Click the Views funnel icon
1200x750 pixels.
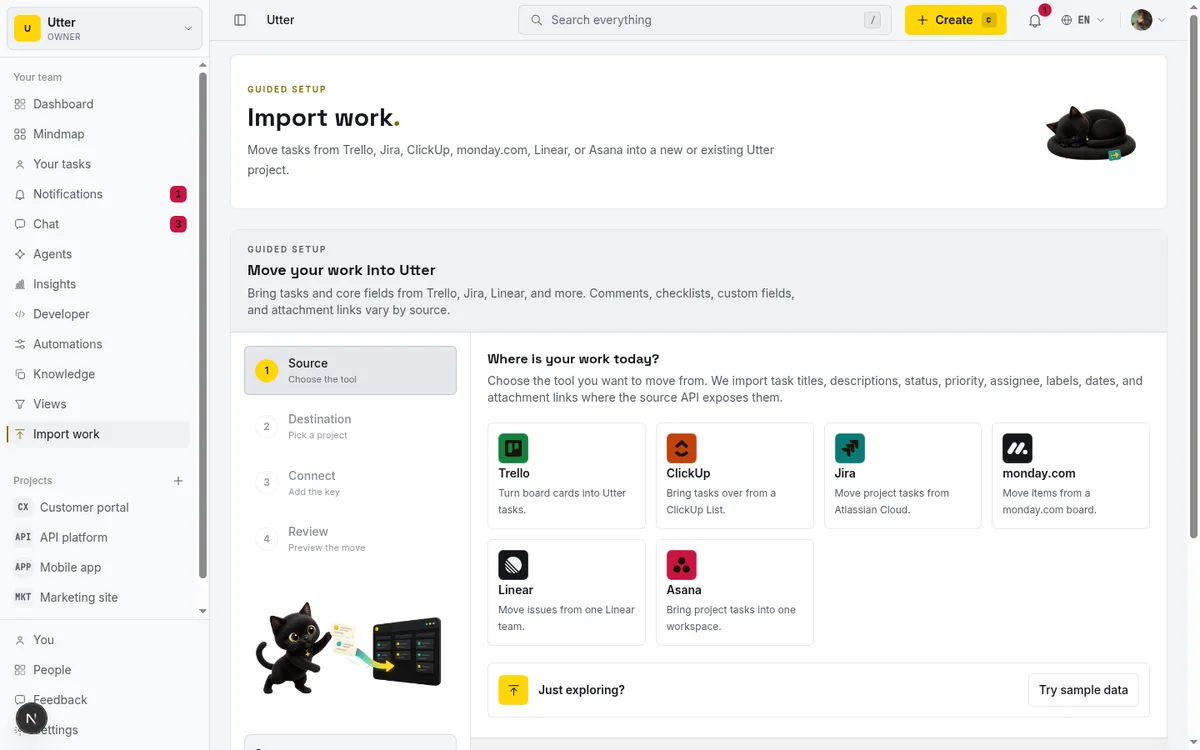(20, 404)
